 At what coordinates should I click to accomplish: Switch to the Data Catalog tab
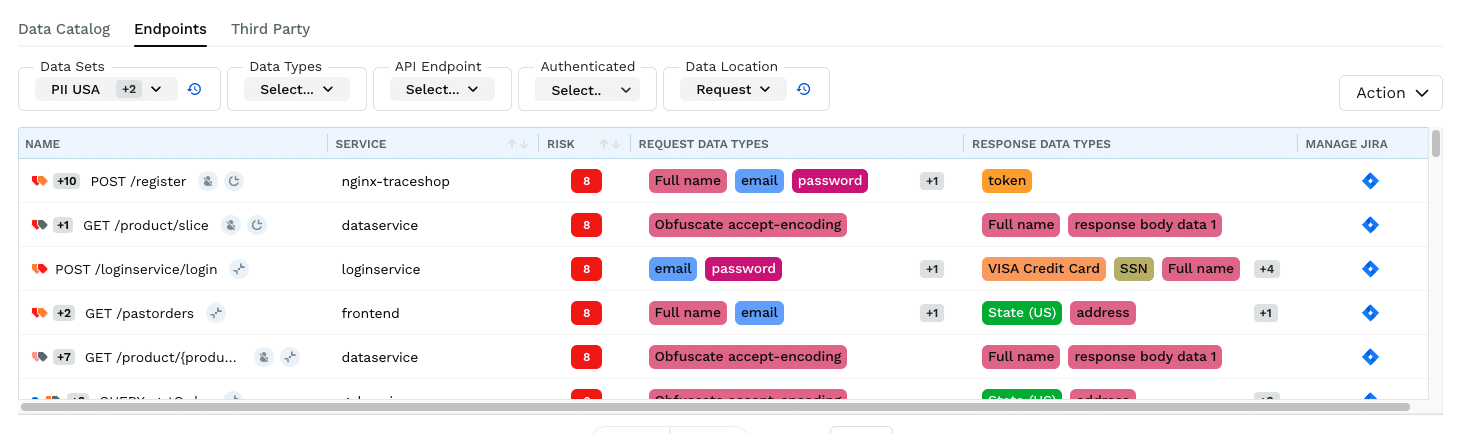tap(64, 29)
